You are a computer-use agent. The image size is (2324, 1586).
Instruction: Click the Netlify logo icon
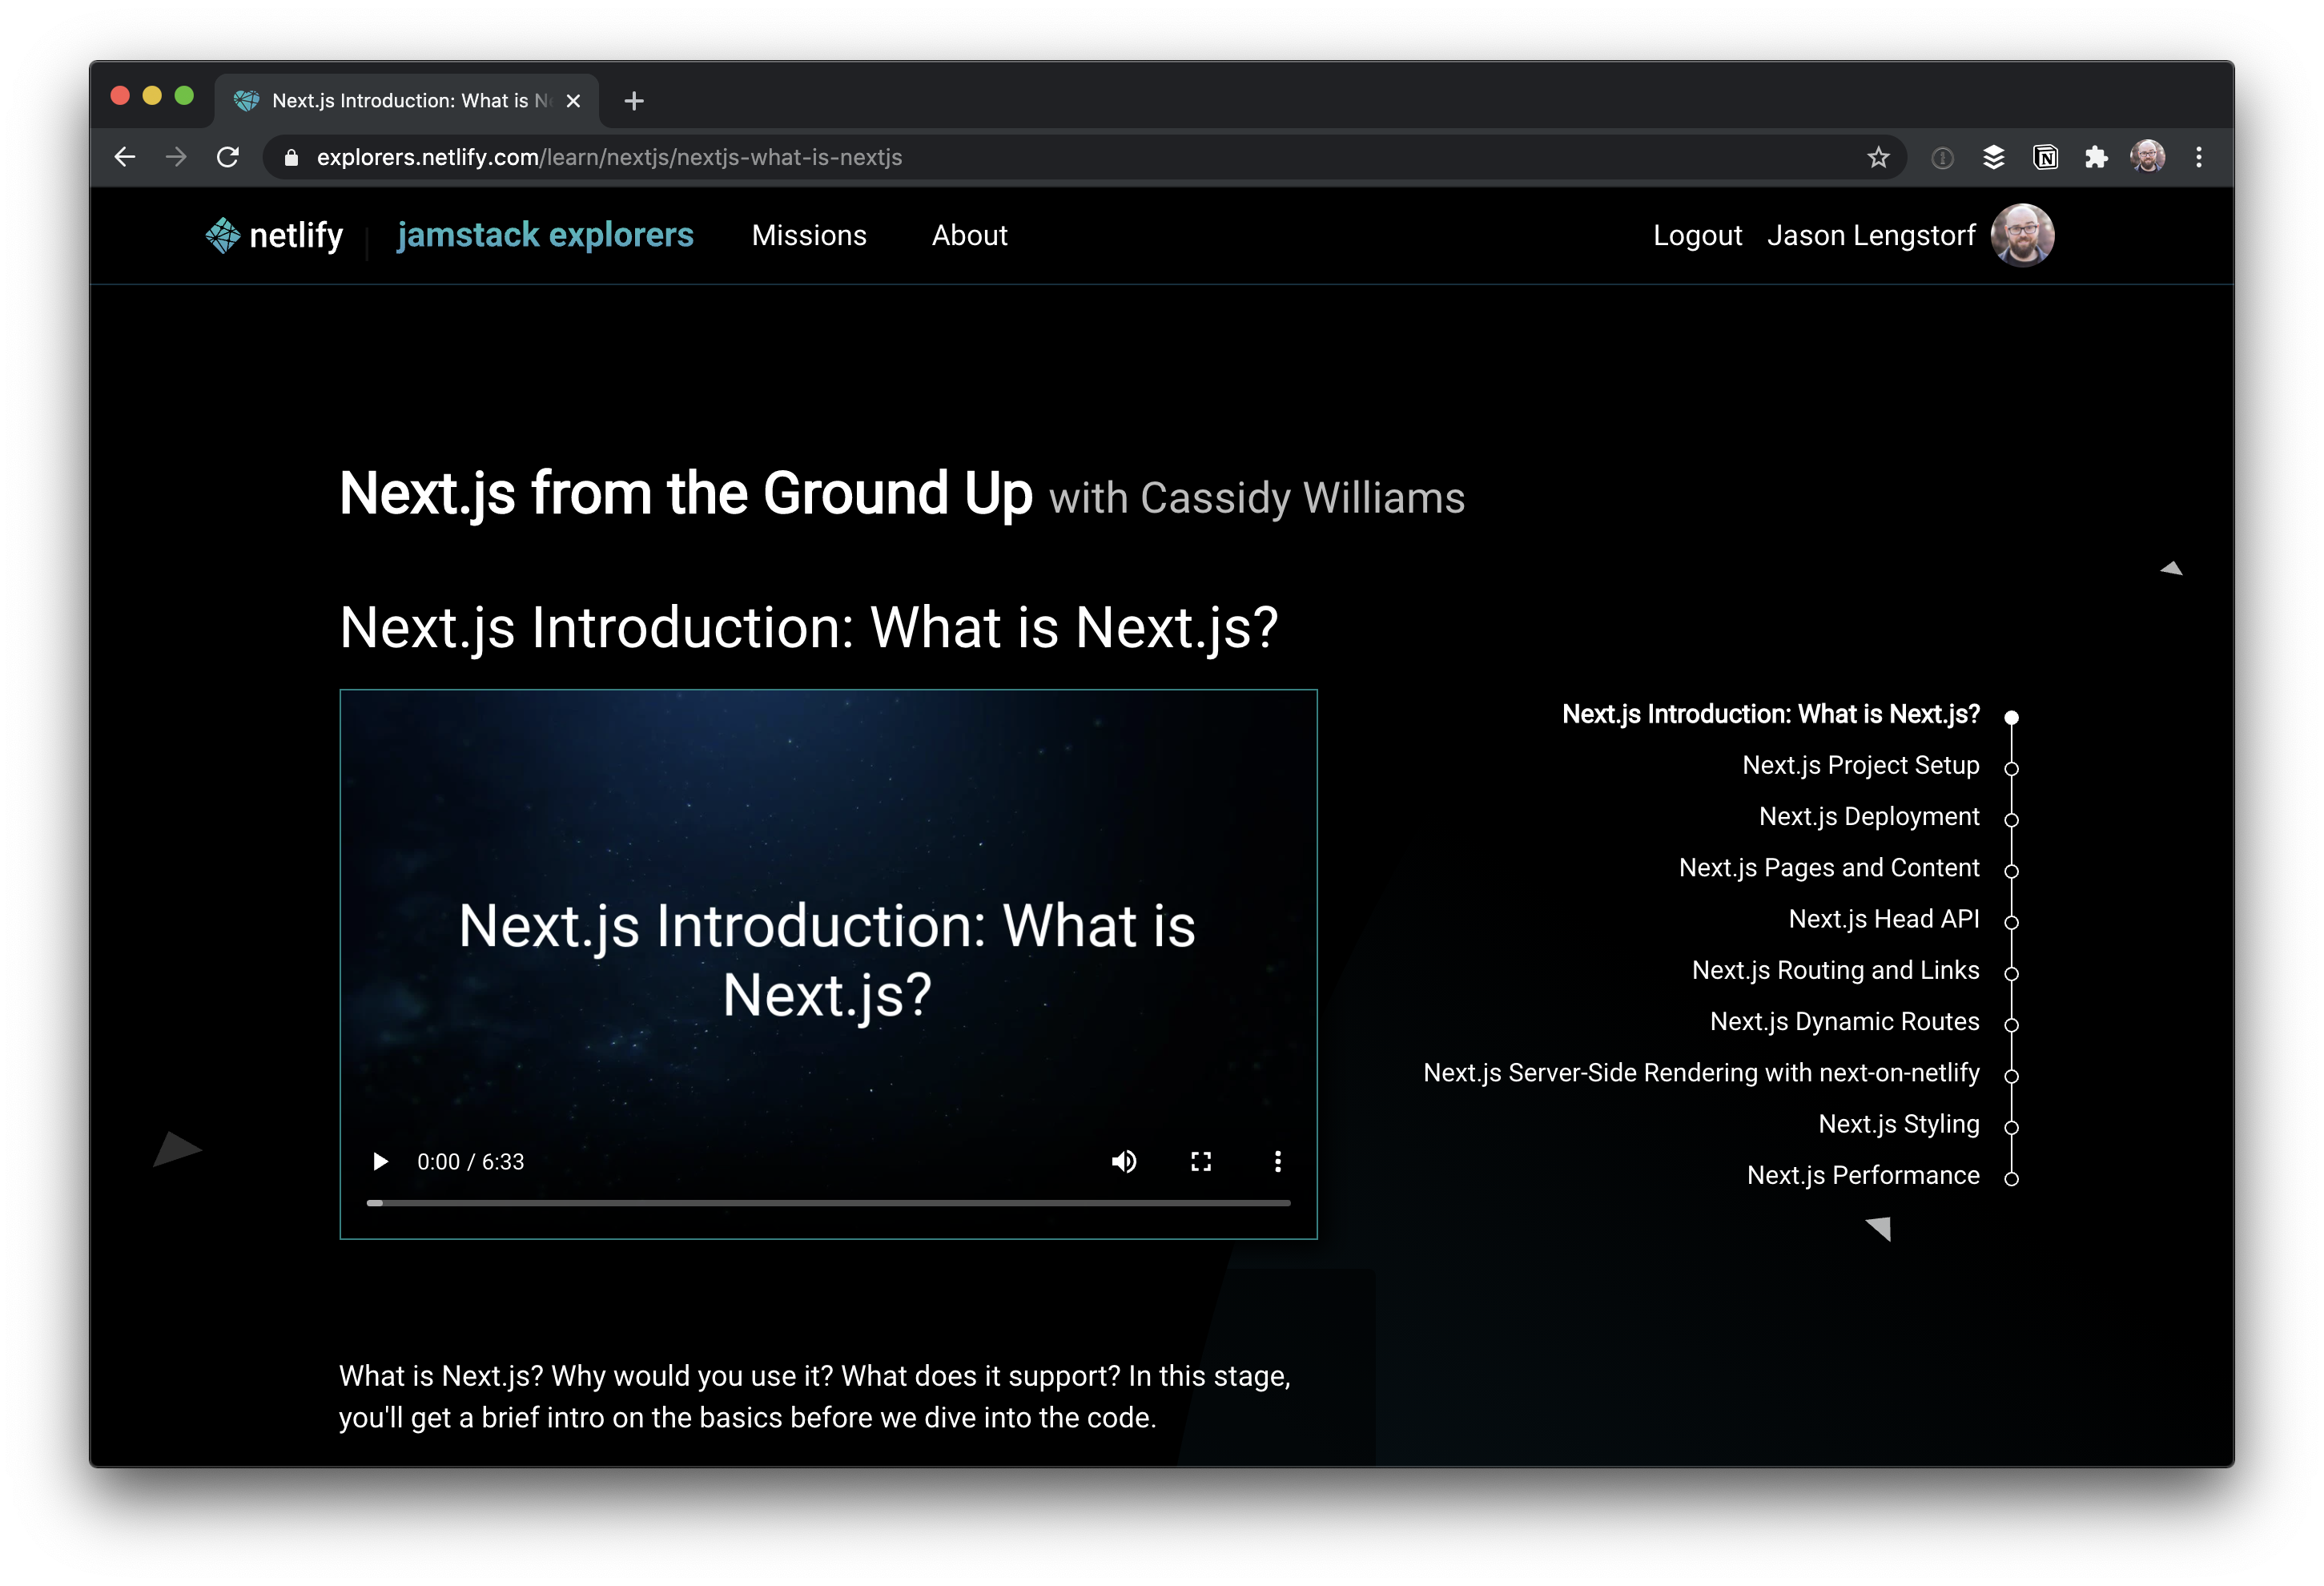224,235
